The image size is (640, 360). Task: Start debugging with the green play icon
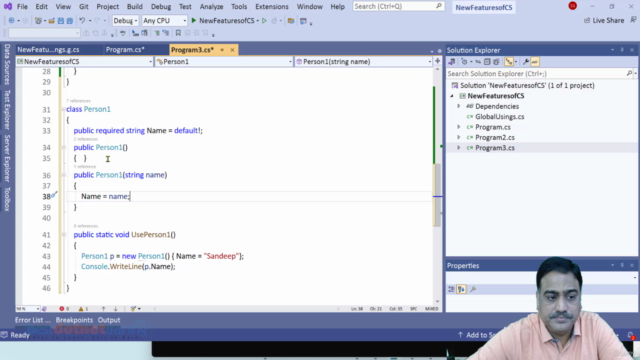tap(194, 20)
